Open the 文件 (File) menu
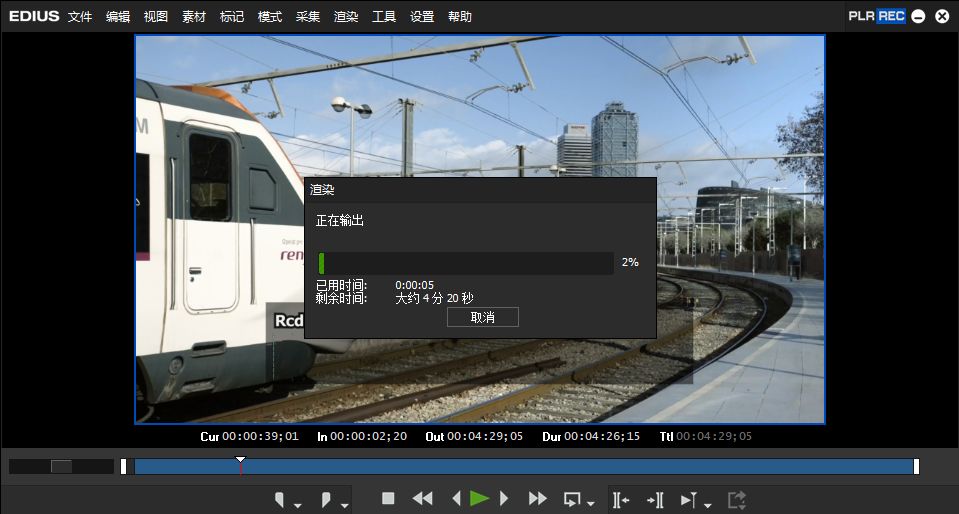959x514 pixels. click(80, 17)
